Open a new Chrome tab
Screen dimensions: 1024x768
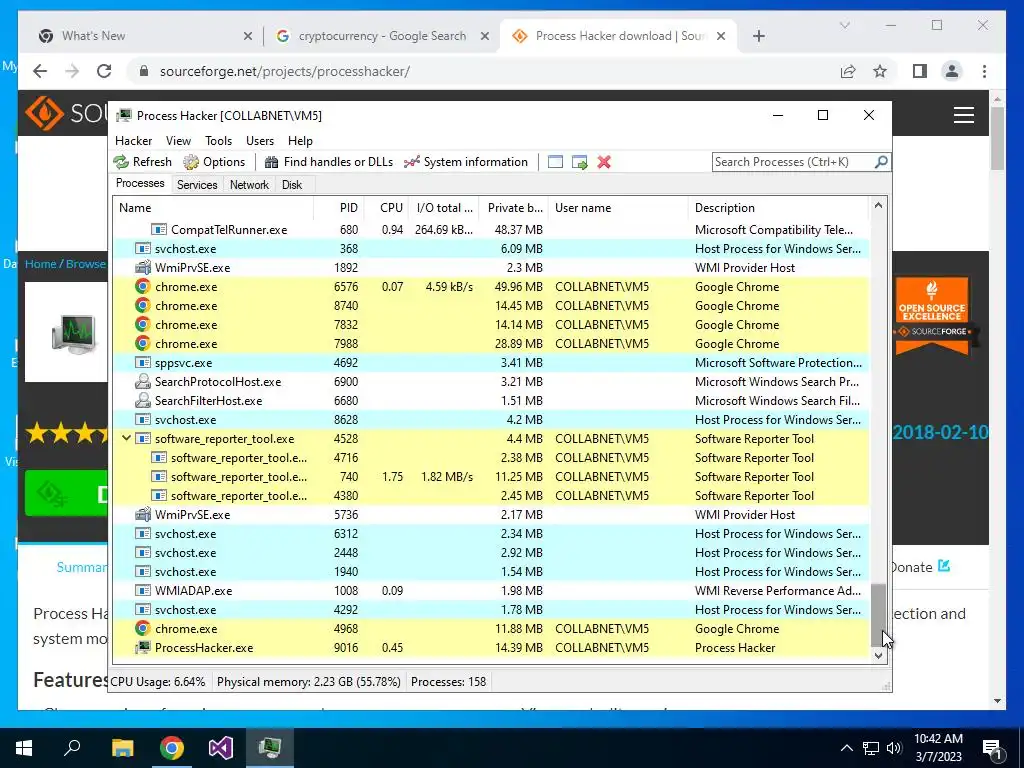pos(758,36)
